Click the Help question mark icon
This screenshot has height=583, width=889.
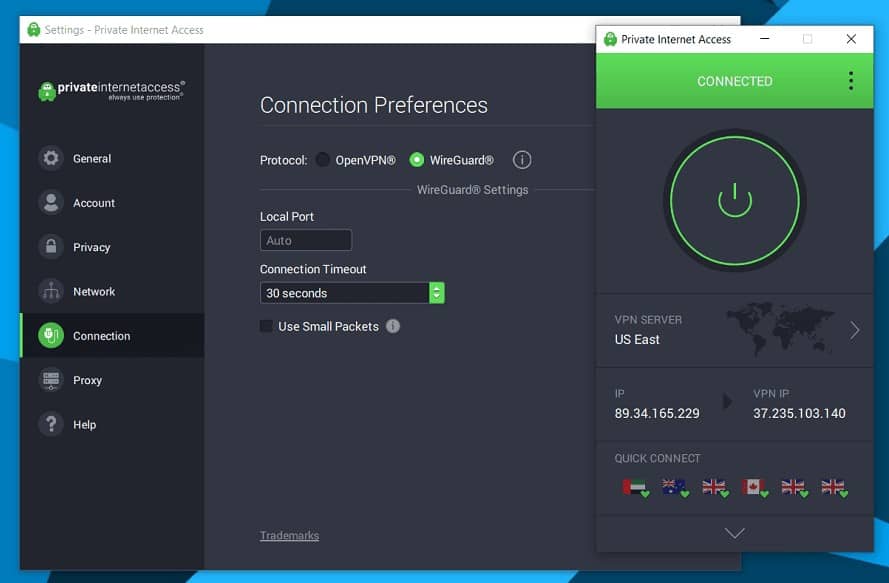[x=51, y=424]
